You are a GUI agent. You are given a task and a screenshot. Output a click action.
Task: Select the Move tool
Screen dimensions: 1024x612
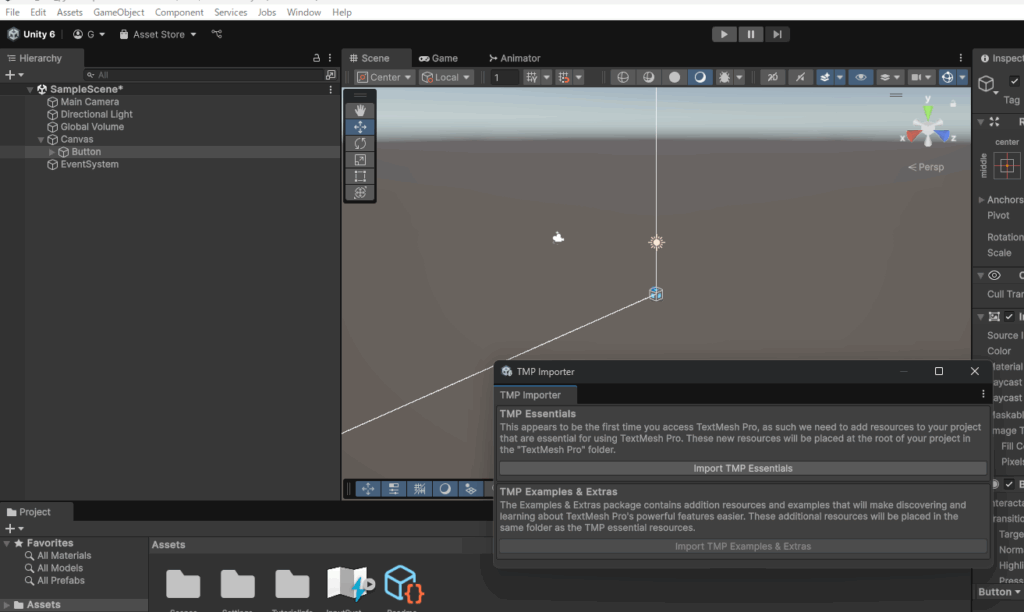(x=360, y=127)
